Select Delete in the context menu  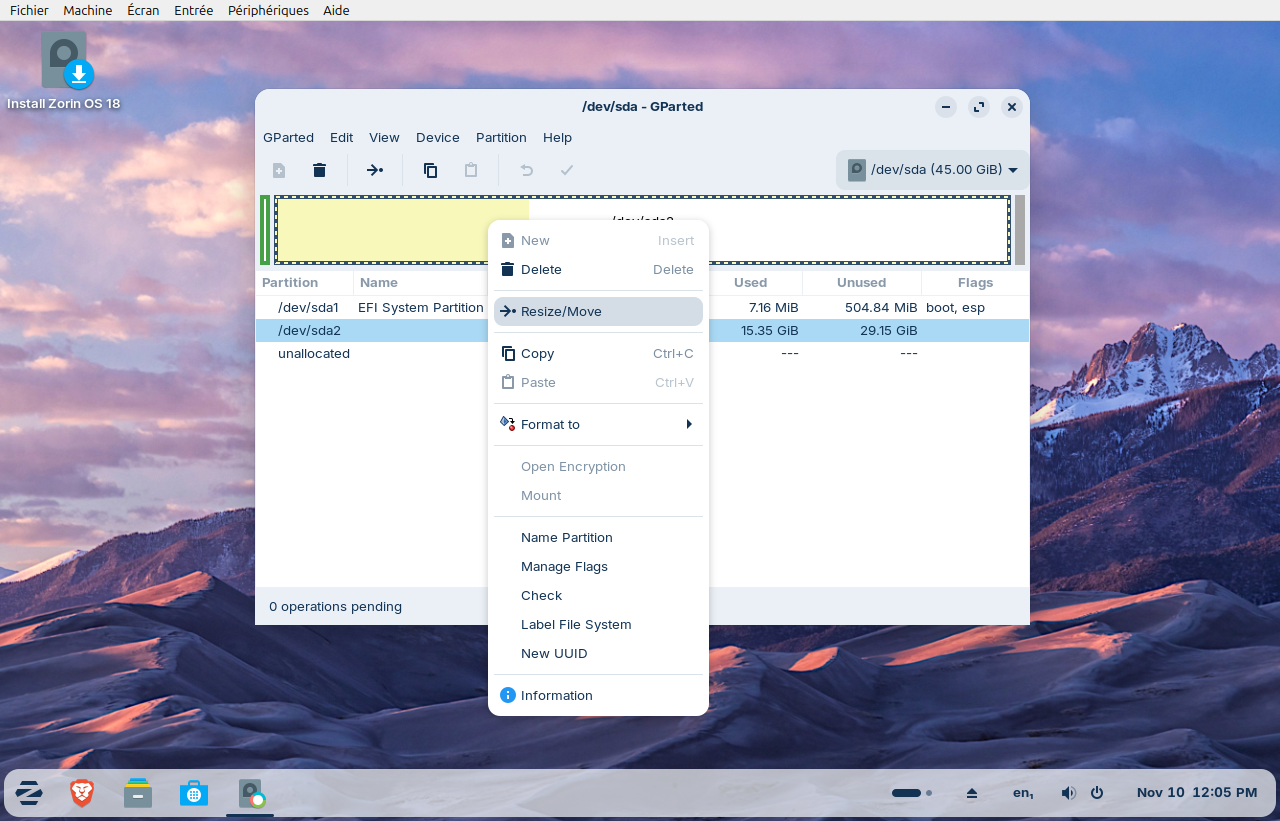(598, 269)
